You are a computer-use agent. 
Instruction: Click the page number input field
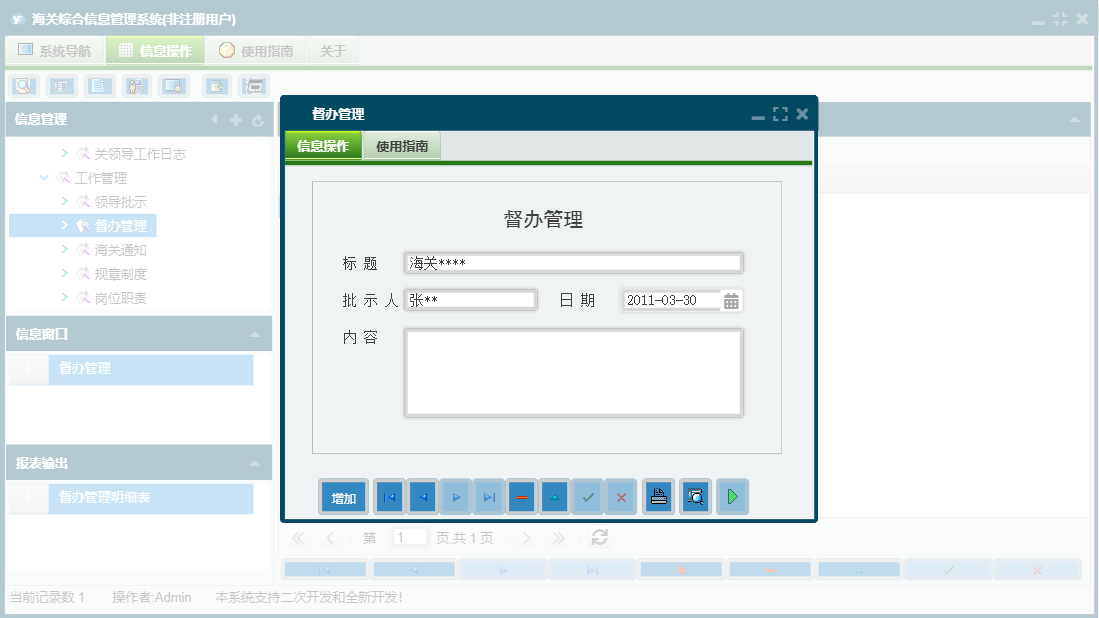(x=409, y=537)
